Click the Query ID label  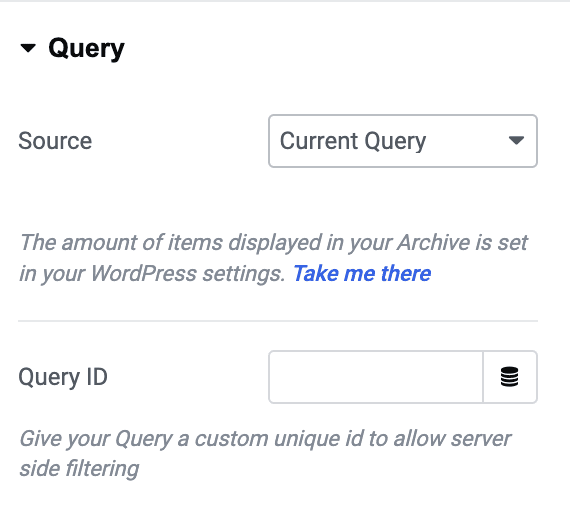[63, 377]
